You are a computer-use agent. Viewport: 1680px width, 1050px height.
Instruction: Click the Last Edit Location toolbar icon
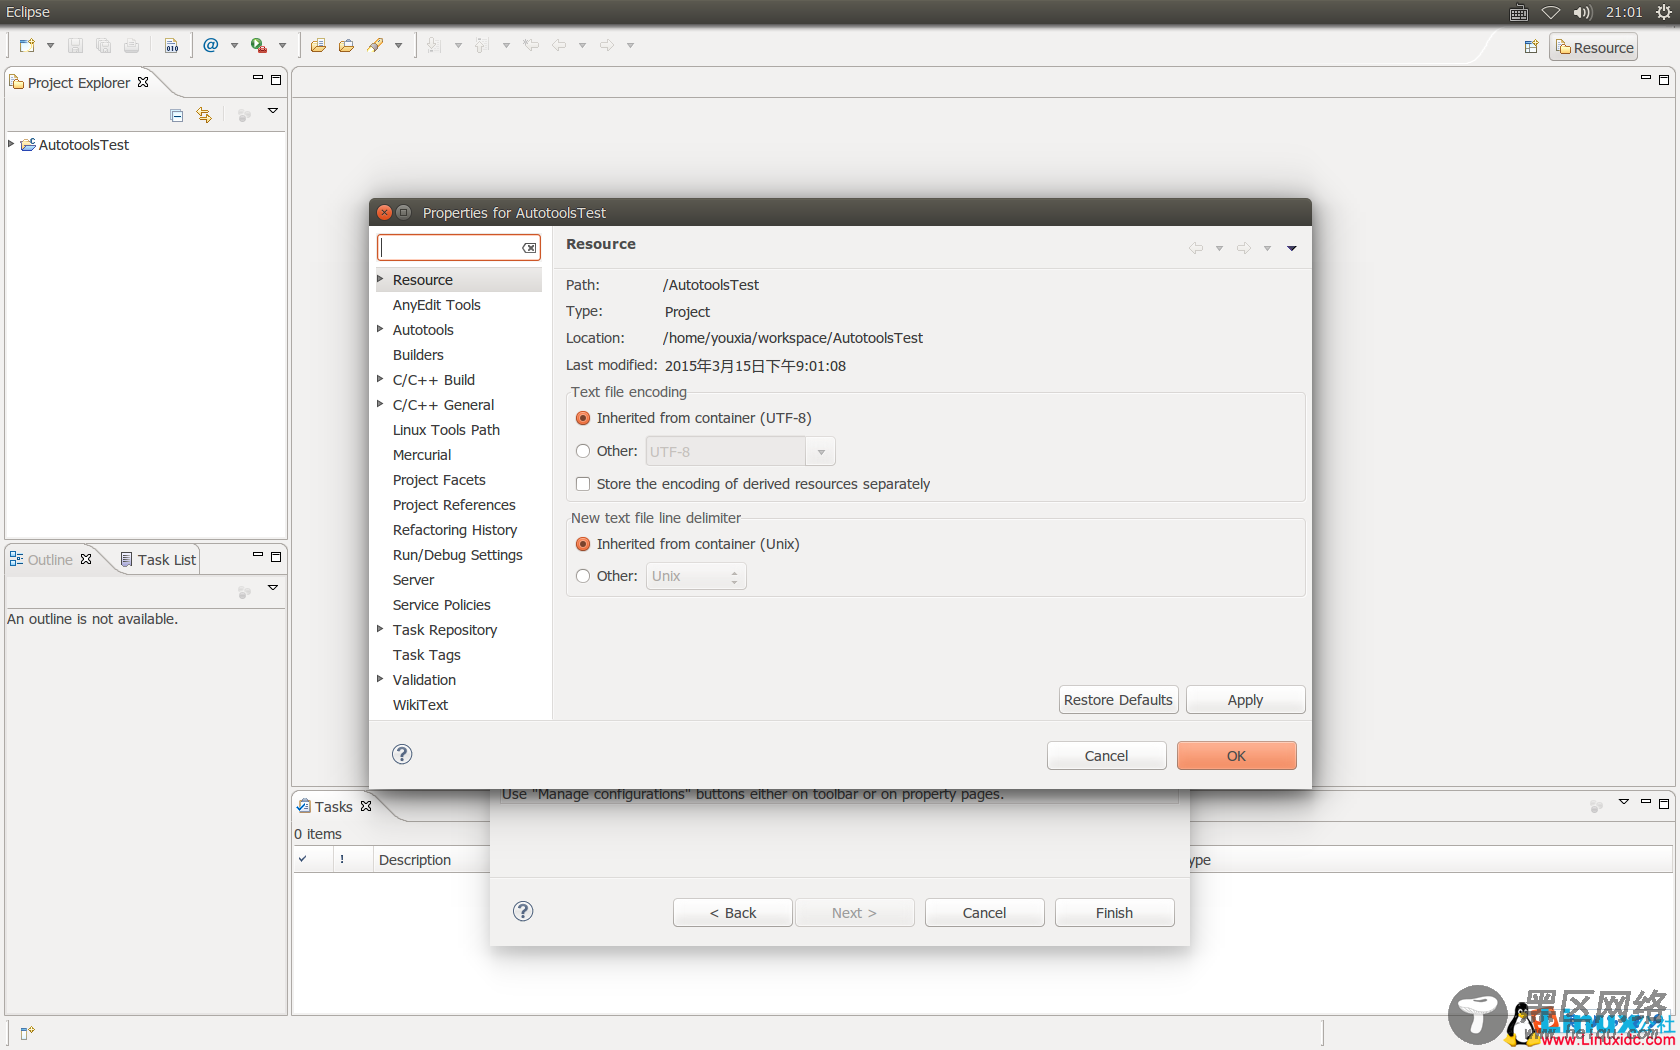(x=531, y=46)
